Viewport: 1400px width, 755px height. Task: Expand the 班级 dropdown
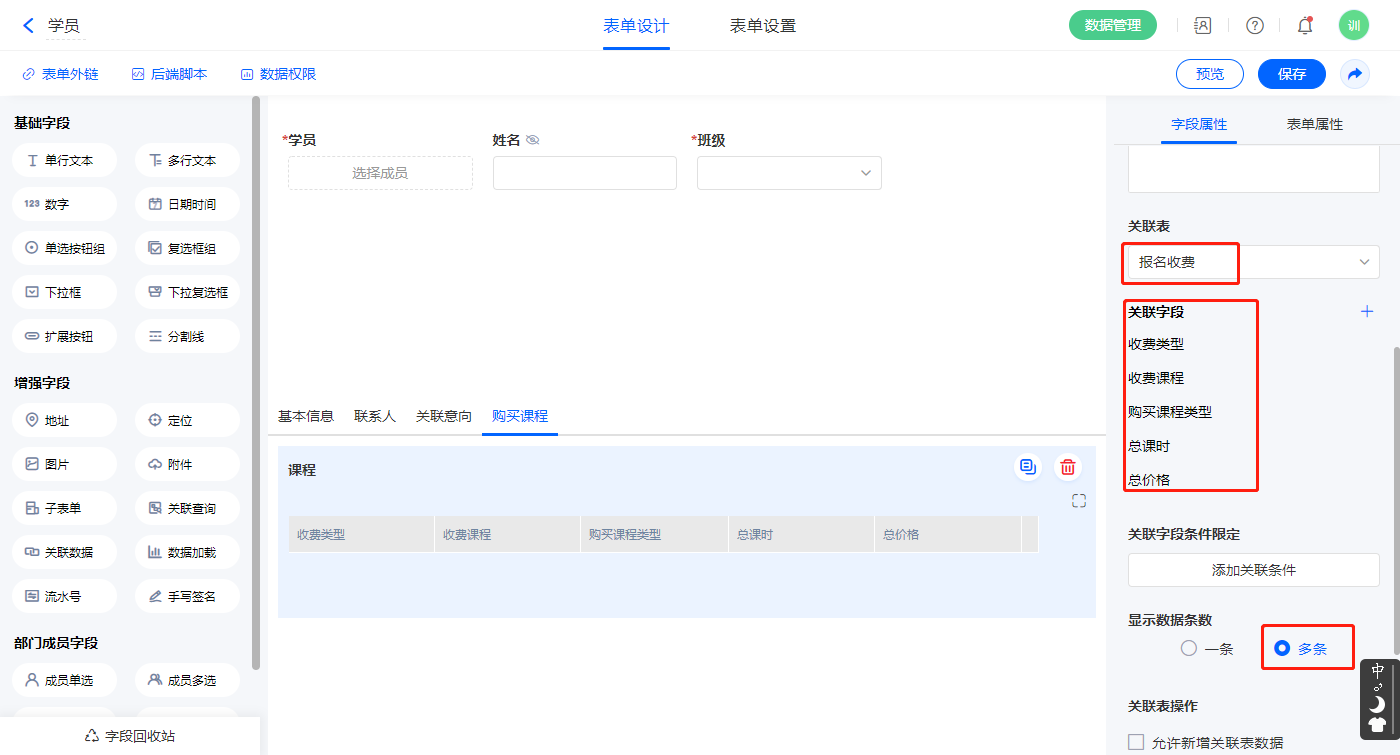[789, 173]
